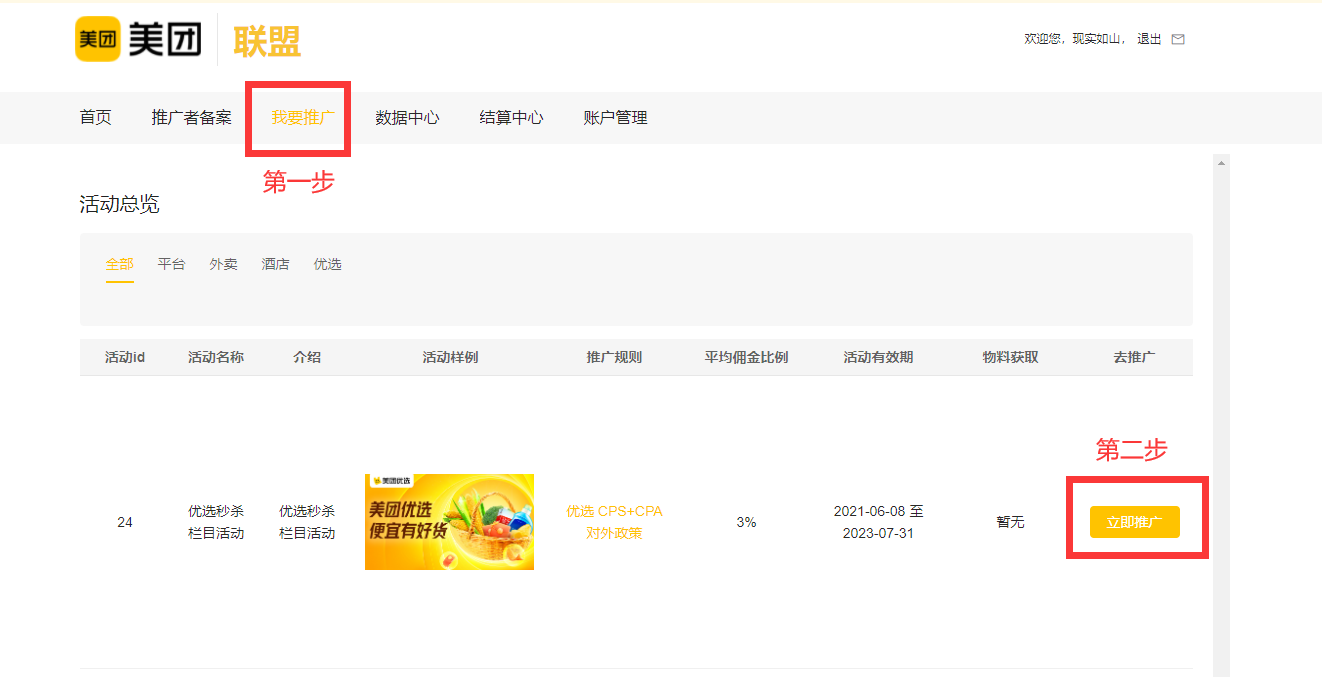The image size is (1322, 677).
Task: Click the 2021-06-08 至 2023-07-31 date cell
Action: coord(878,522)
